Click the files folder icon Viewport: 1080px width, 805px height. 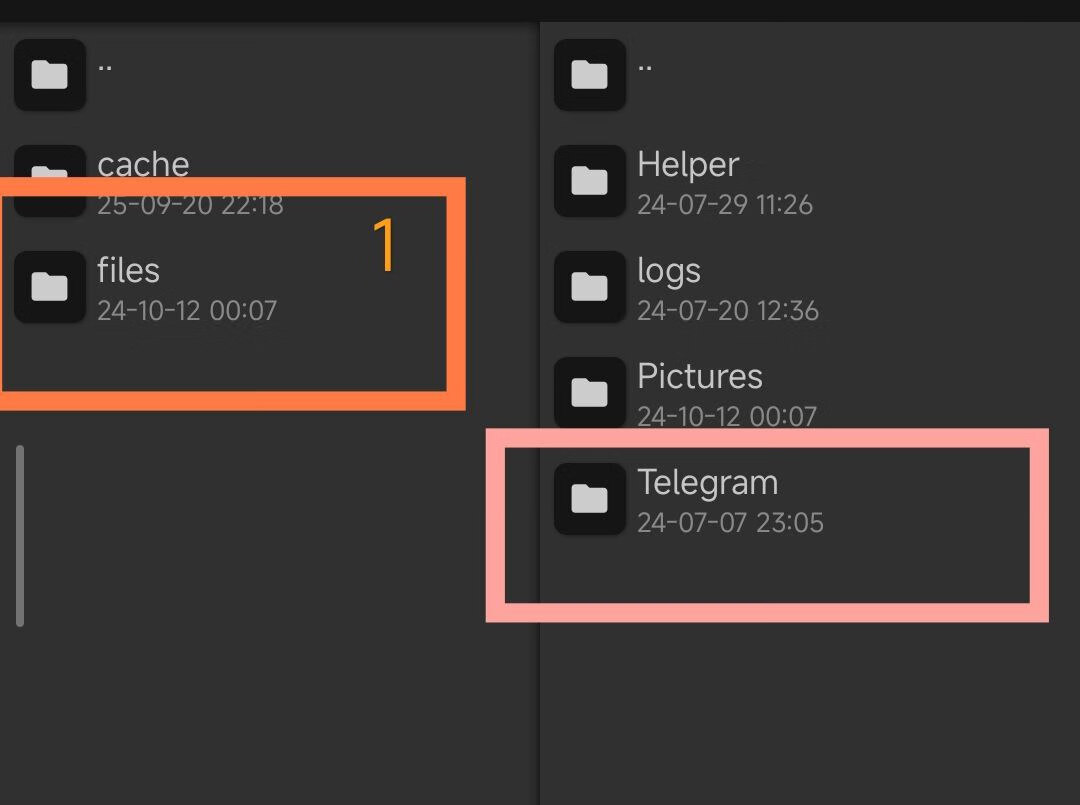tap(50, 286)
